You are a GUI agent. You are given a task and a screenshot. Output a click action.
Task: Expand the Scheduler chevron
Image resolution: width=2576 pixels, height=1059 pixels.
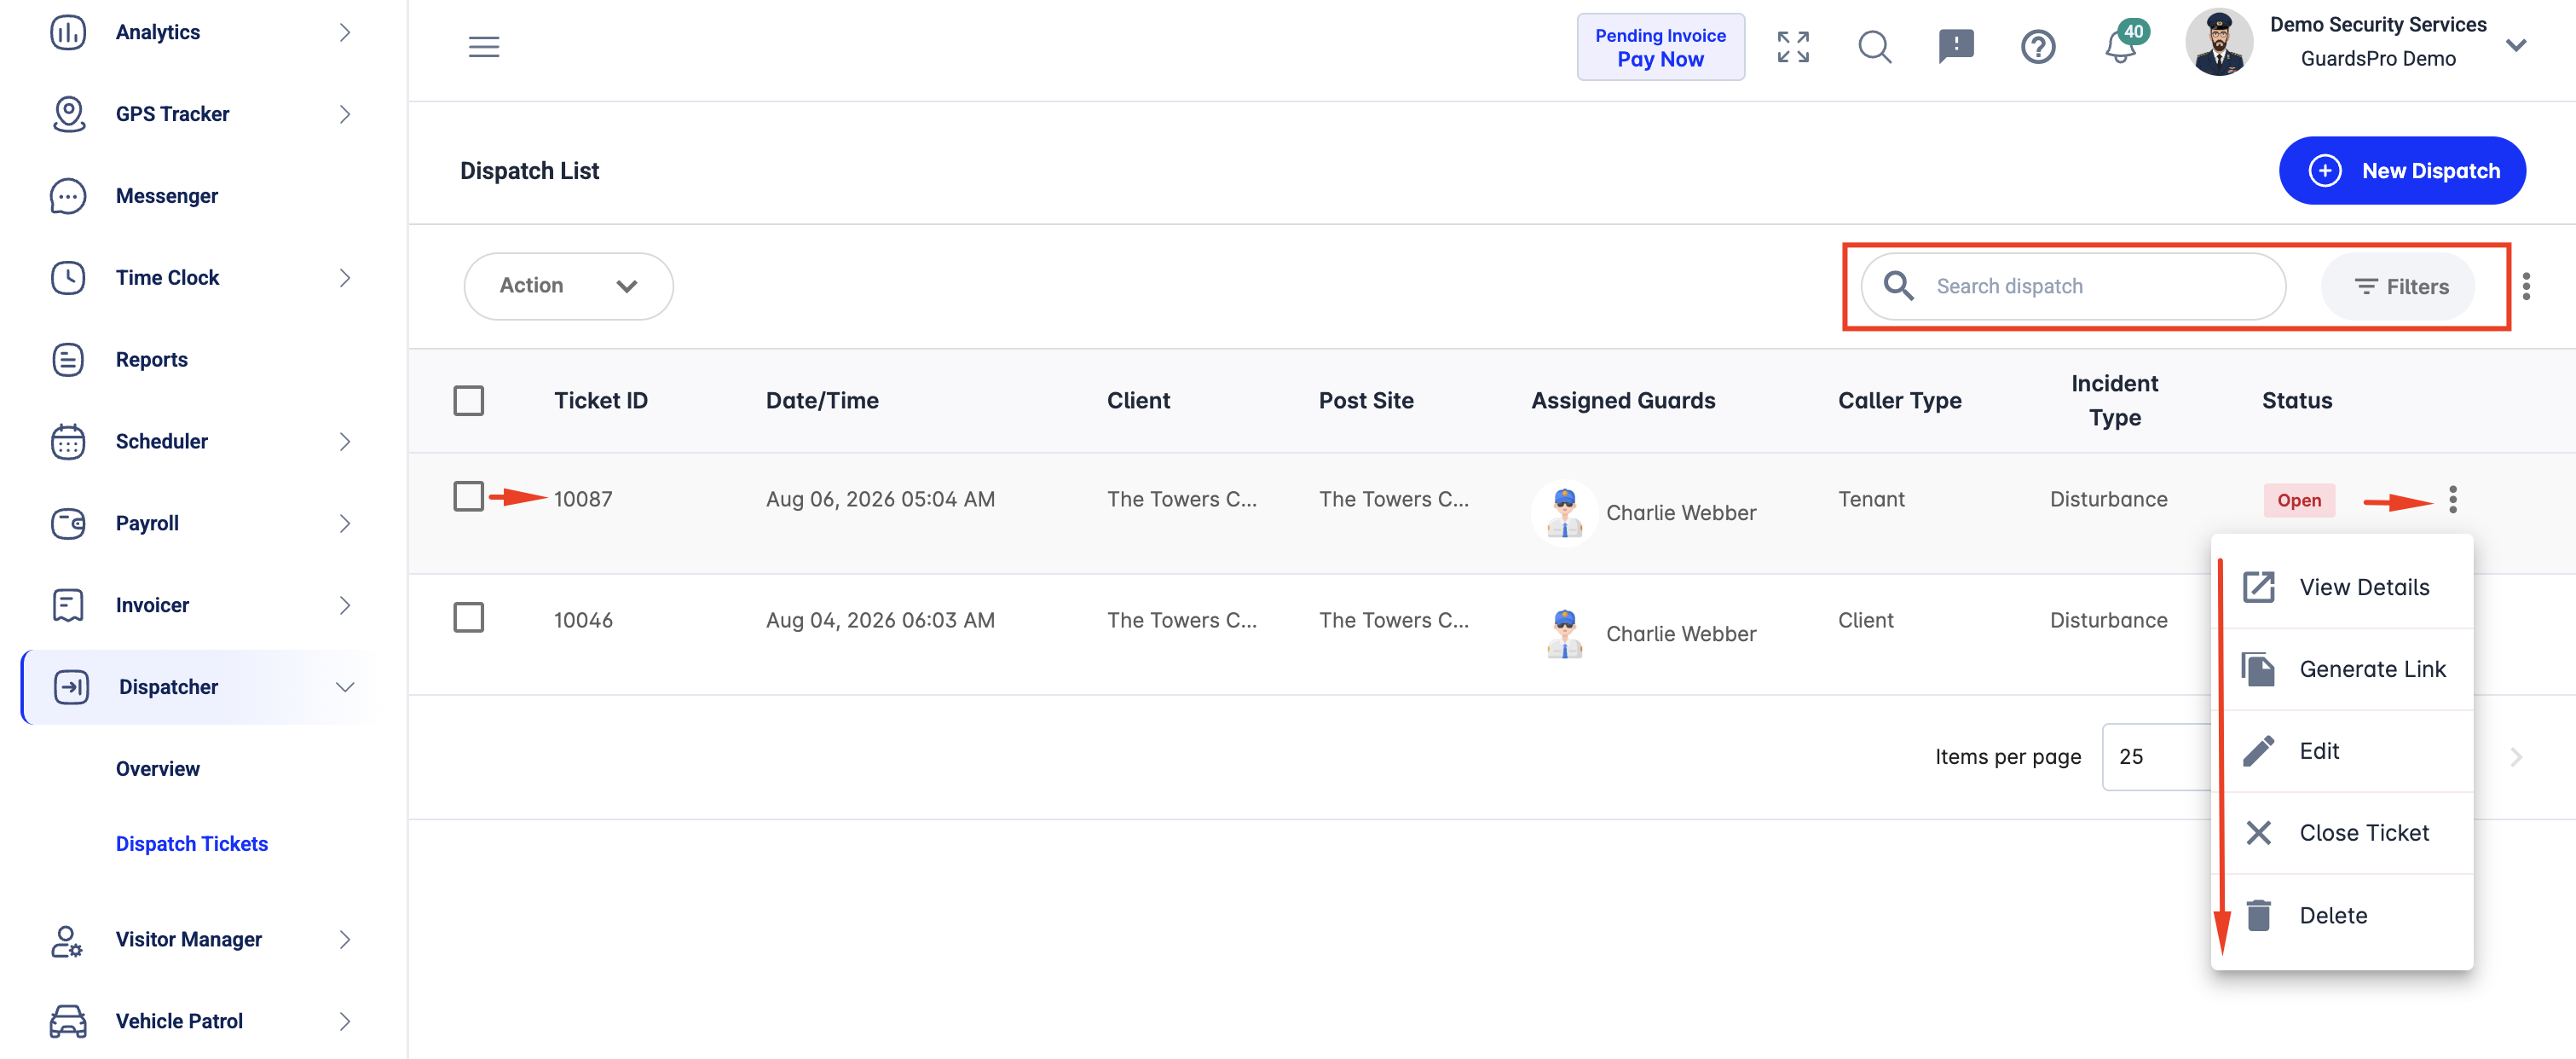(x=345, y=442)
